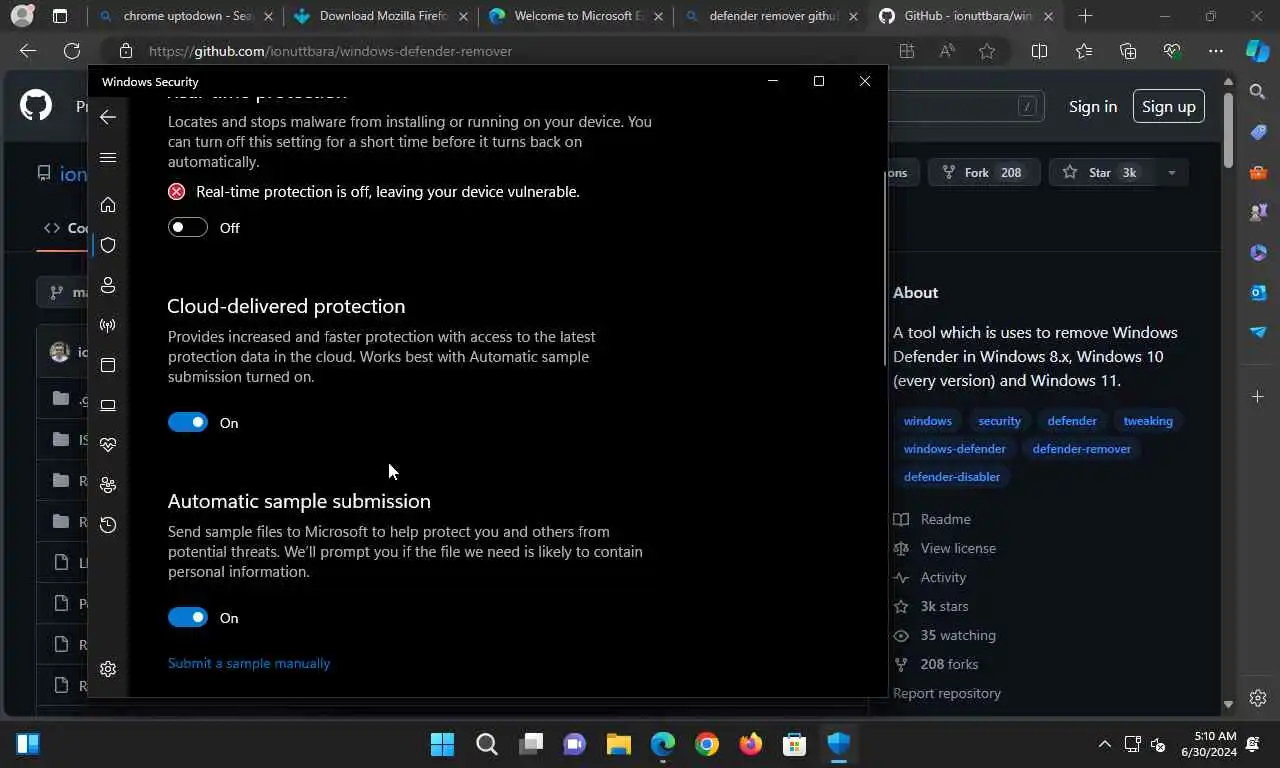Toggle Real-time protection switch
The height and width of the screenshot is (768, 1280).
point(188,227)
